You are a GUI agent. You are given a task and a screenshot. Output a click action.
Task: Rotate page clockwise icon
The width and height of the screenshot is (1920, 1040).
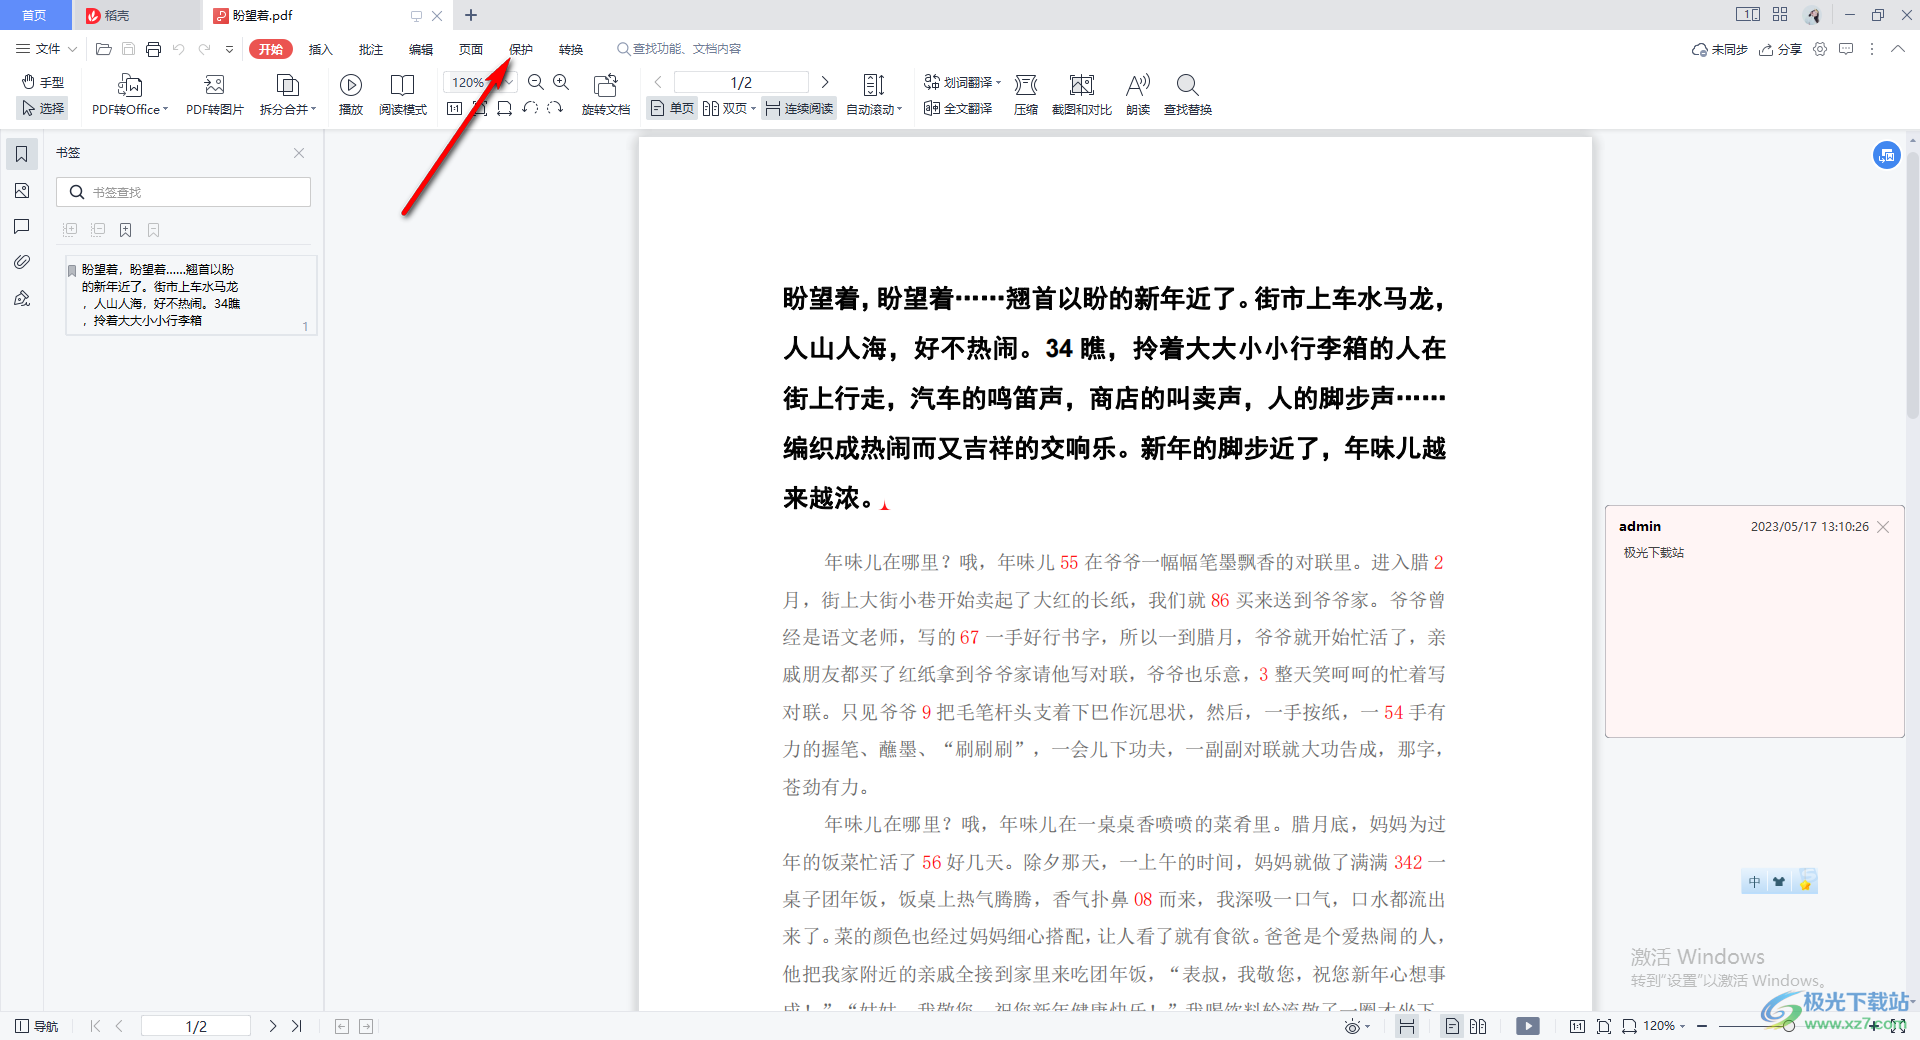[555, 108]
